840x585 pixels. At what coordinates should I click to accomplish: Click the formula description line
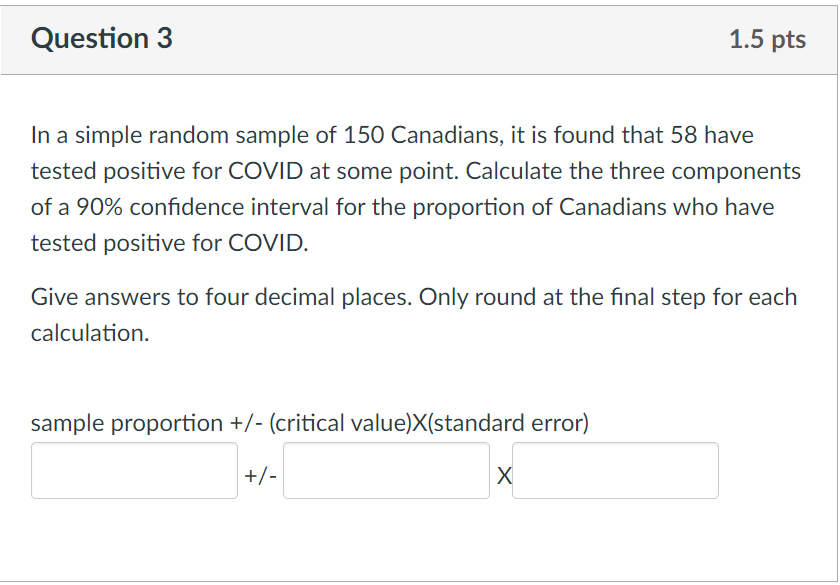click(x=311, y=422)
